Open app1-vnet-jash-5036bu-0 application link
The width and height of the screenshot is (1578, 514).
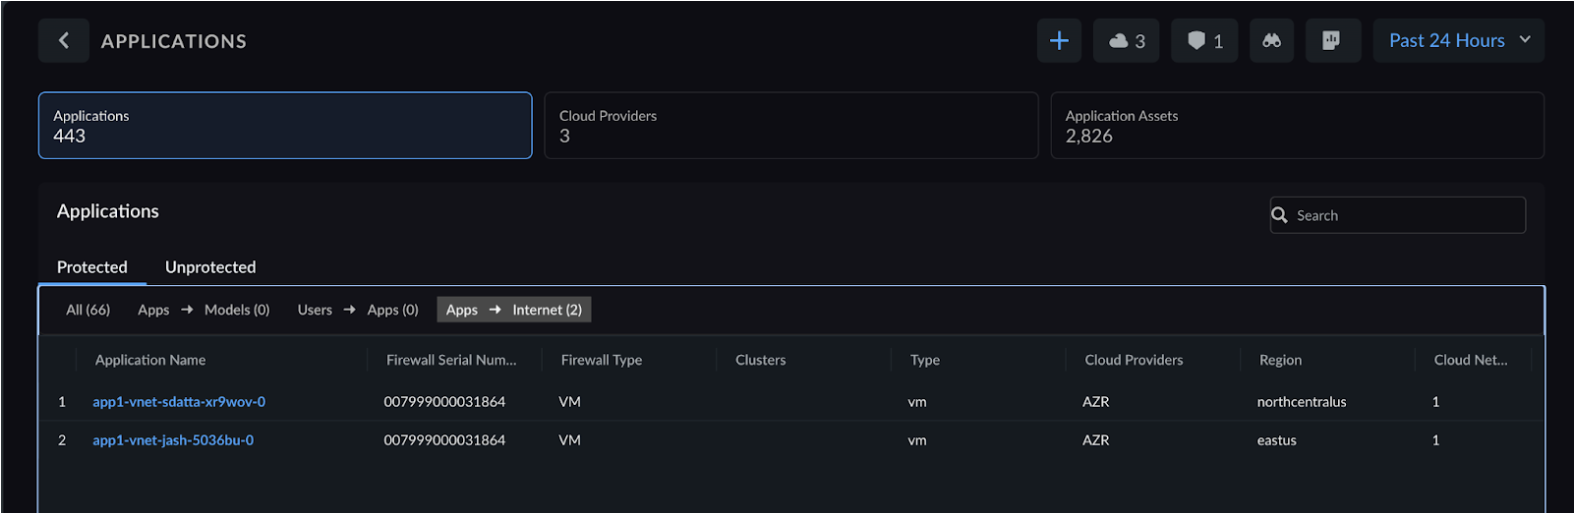[173, 440]
